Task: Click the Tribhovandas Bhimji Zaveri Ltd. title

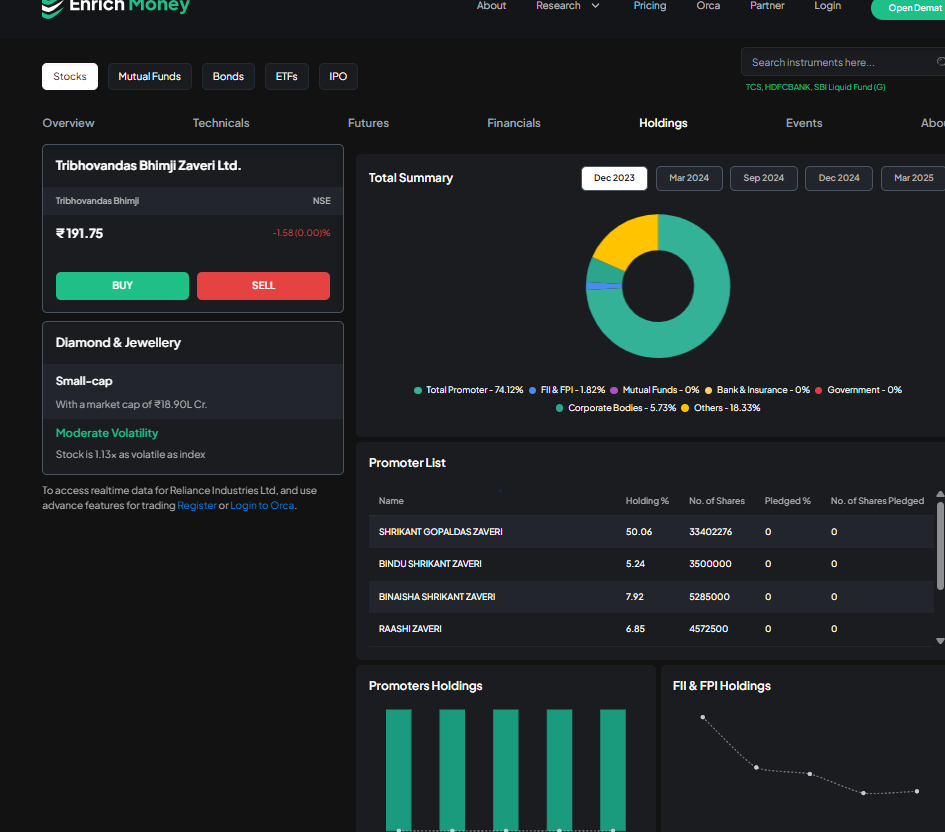Action: [x=148, y=166]
